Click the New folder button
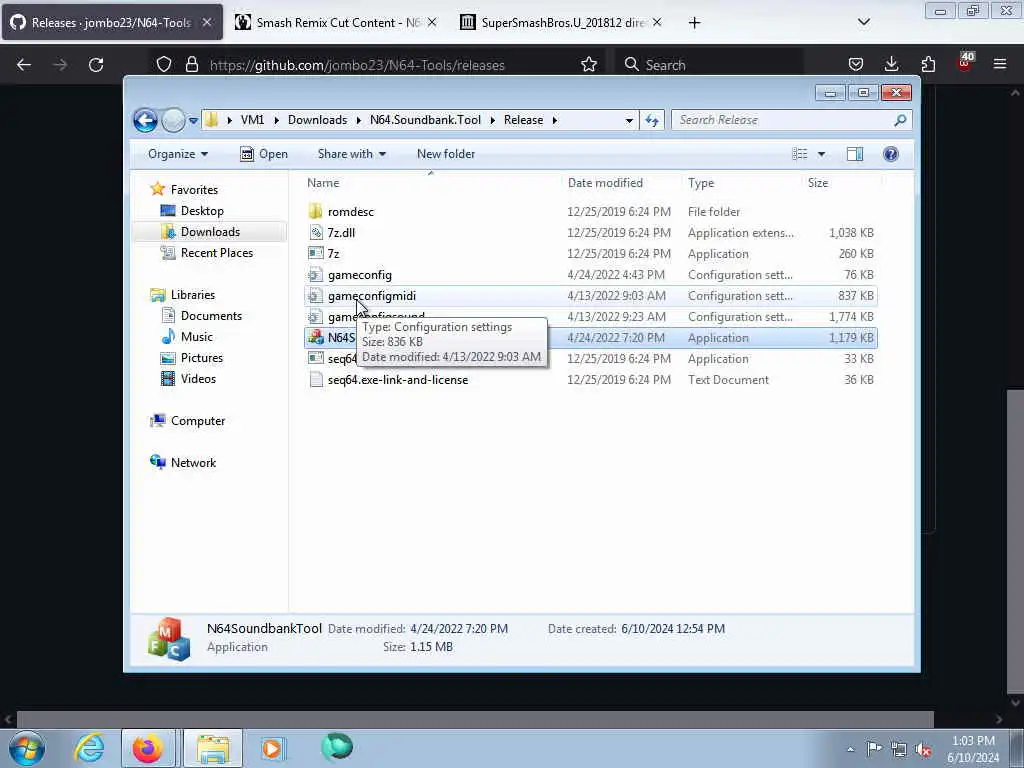Image resolution: width=1024 pixels, height=768 pixels. (x=446, y=154)
